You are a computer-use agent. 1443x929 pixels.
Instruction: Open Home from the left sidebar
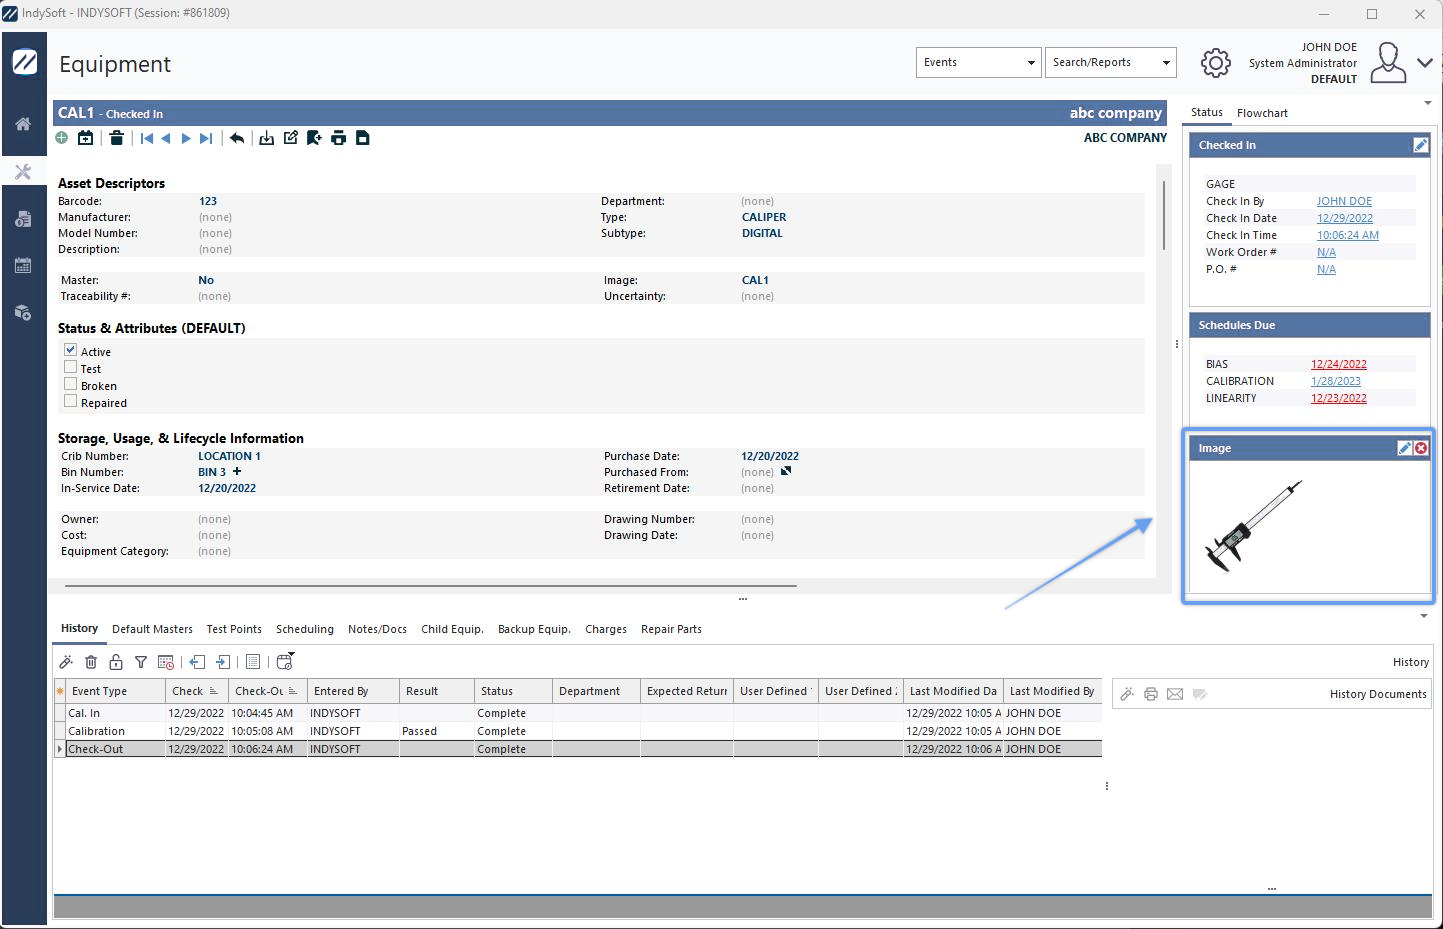(x=23, y=124)
